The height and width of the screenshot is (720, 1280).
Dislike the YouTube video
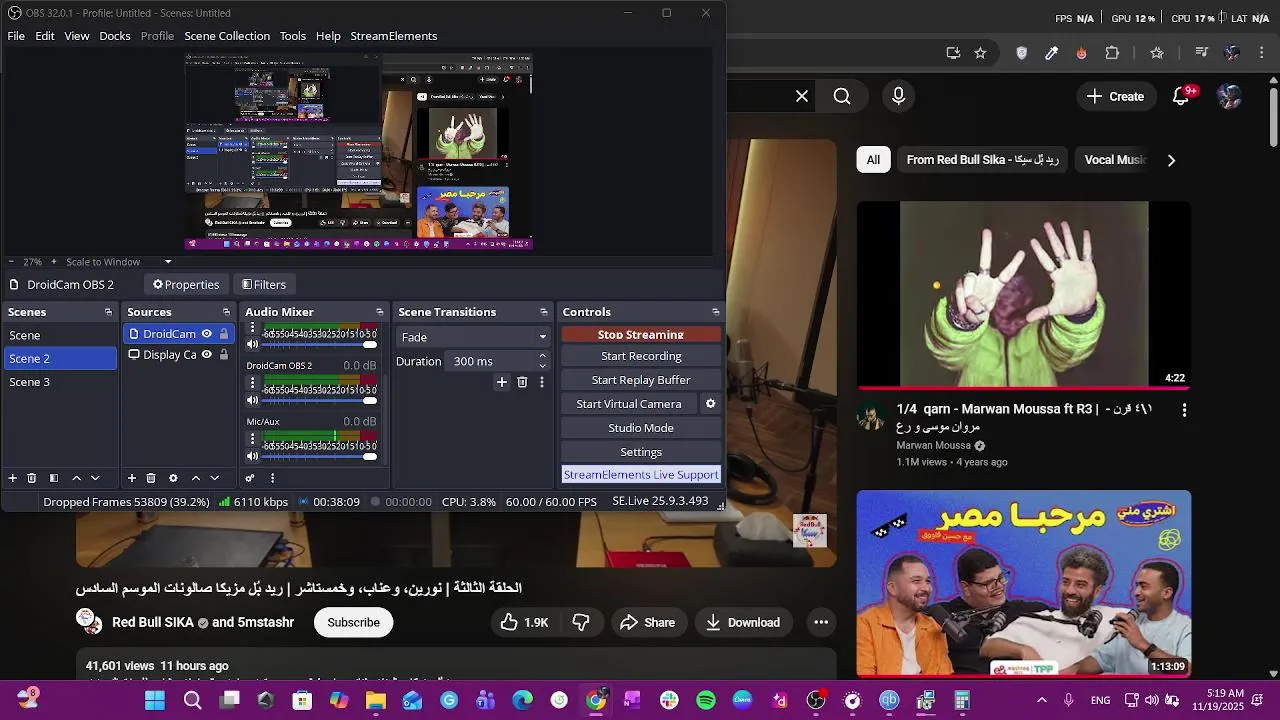point(581,622)
